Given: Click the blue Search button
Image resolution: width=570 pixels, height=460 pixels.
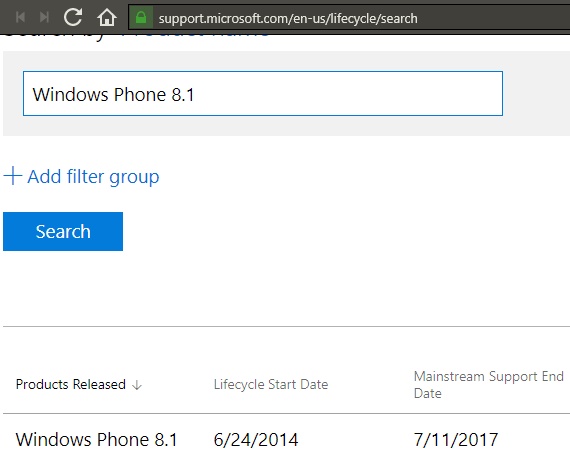Looking at the screenshot, I should point(63,232).
